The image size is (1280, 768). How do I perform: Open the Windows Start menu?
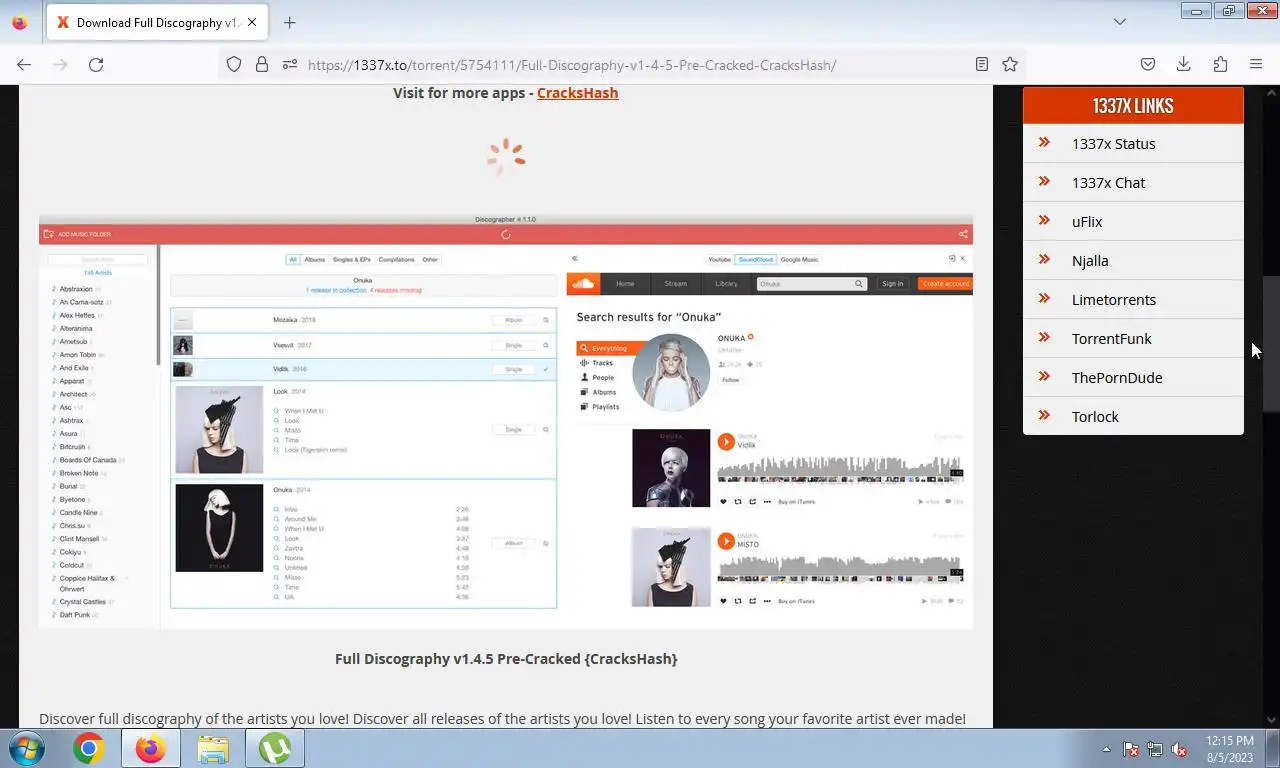pyautogui.click(x=27, y=748)
